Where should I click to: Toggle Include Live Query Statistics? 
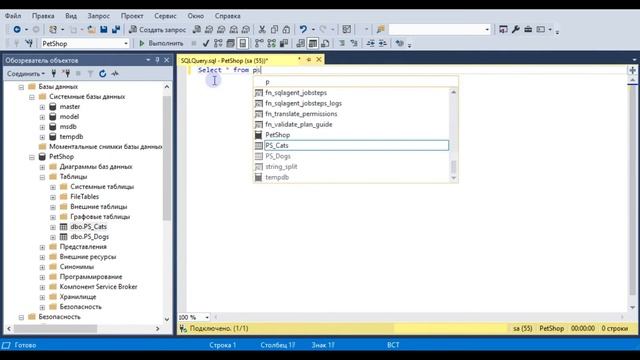click(271, 43)
